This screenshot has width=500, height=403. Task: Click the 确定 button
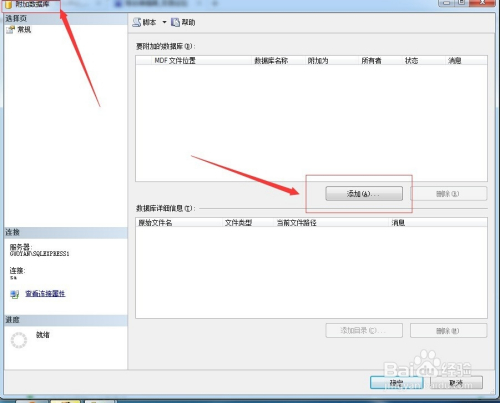[x=396, y=383]
